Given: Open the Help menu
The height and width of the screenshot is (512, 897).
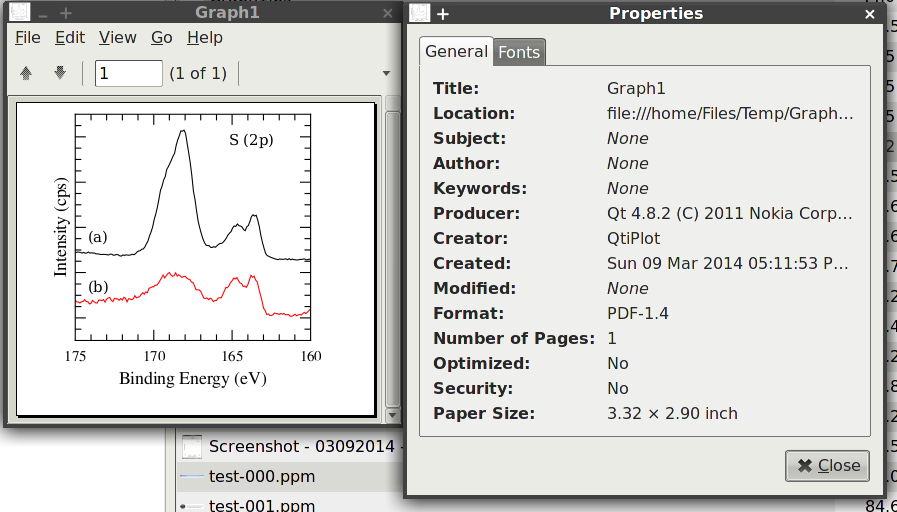Looking at the screenshot, I should pos(205,38).
